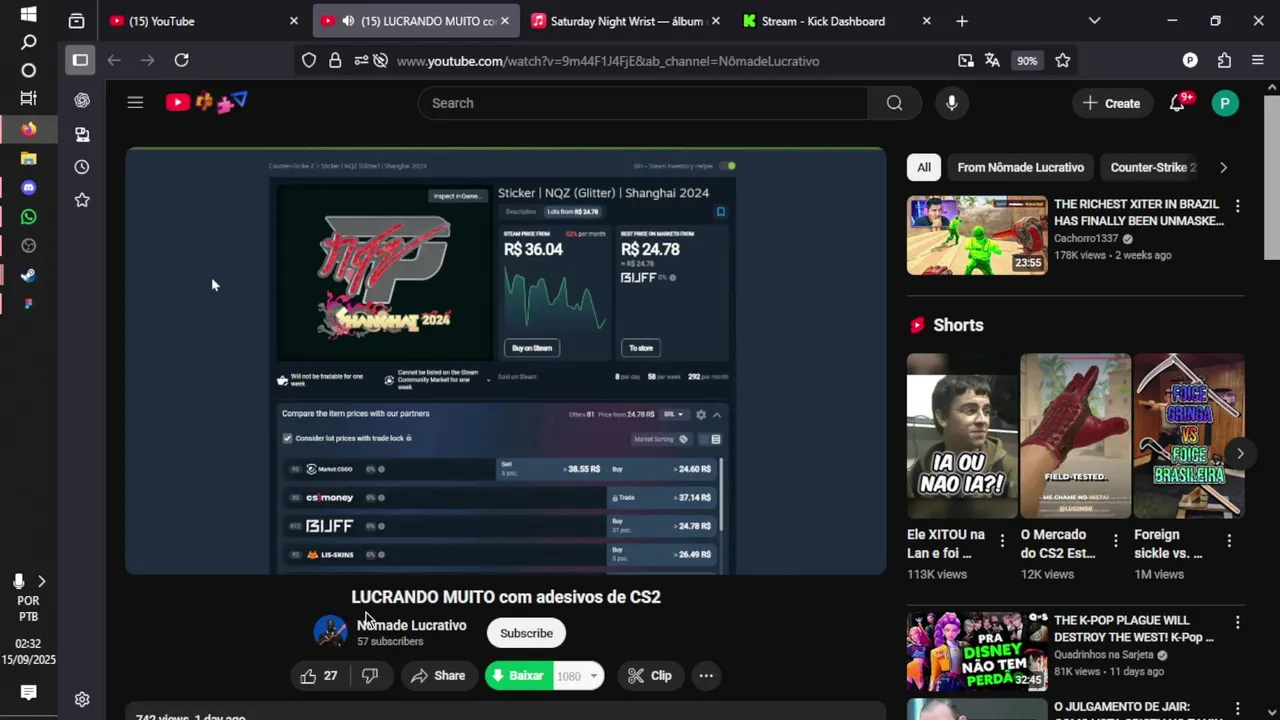The height and width of the screenshot is (720, 1280).
Task: Click the Create button
Action: pyautogui.click(x=1111, y=103)
